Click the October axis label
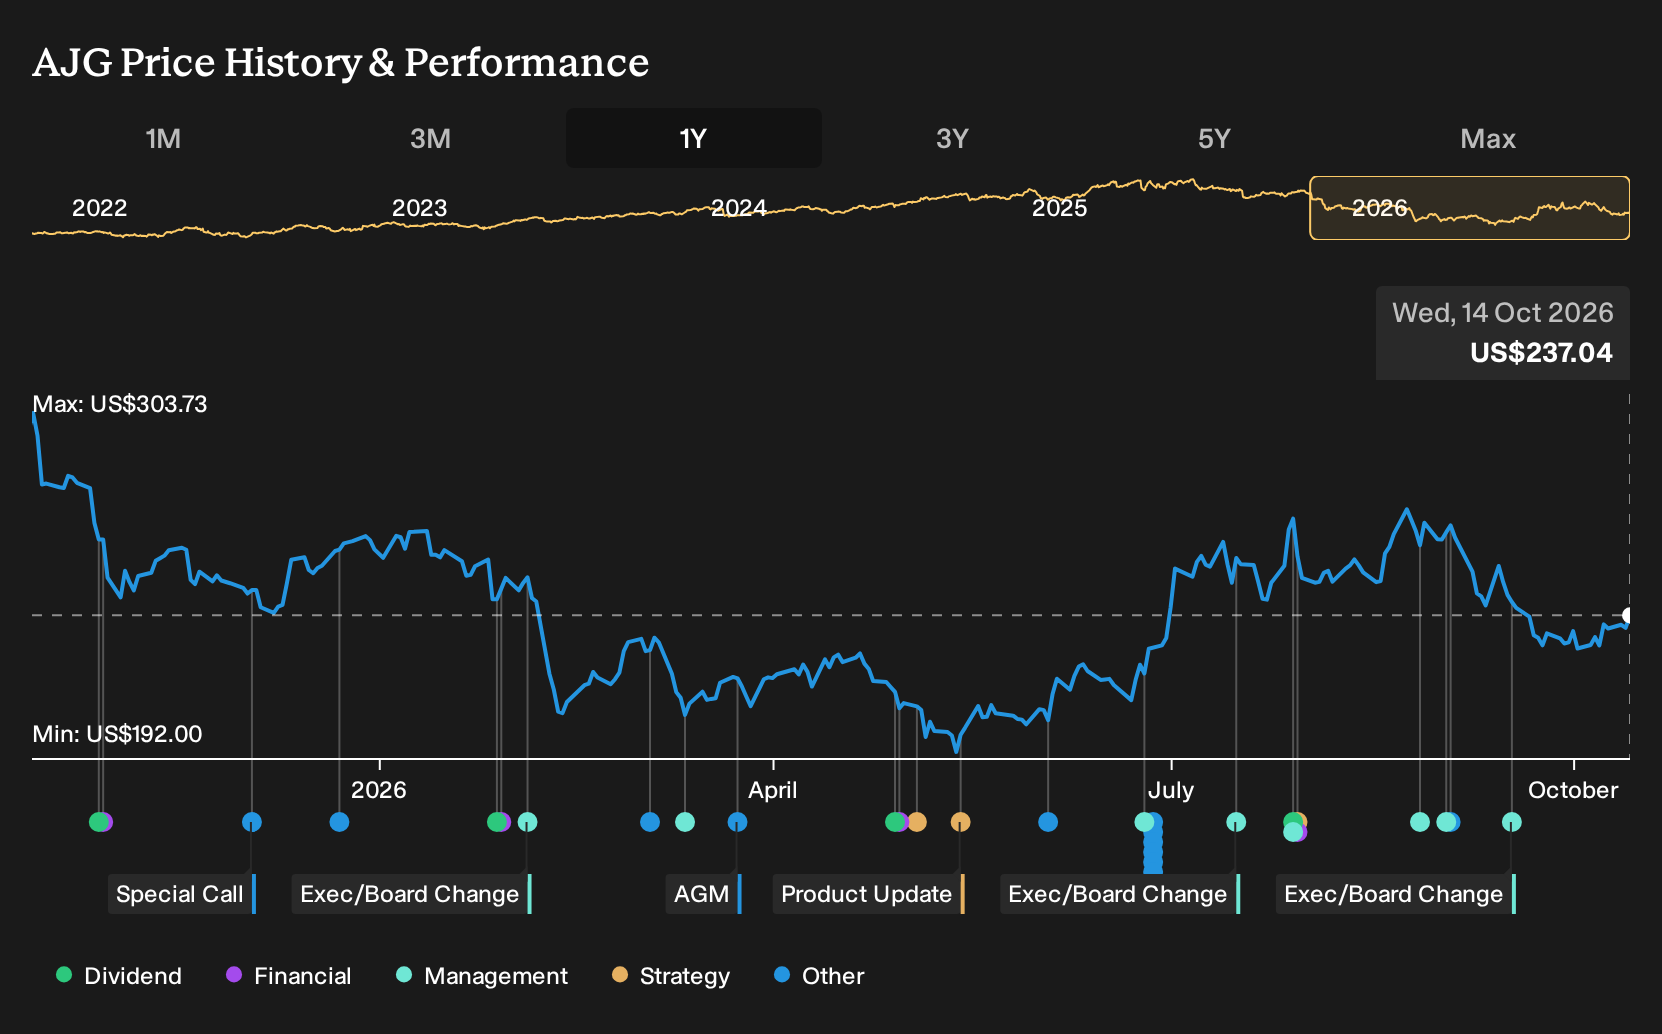Screen dimensions: 1662x1034 (x=1573, y=790)
